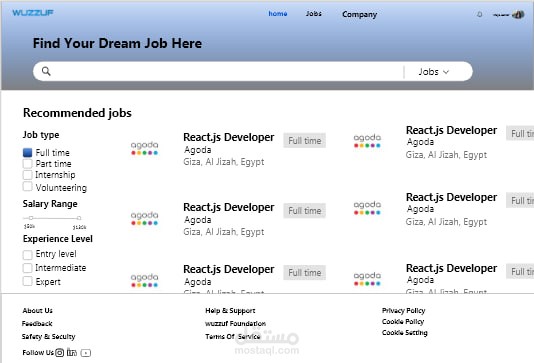Screen dimensions: 534x363
Task: Open the Privacy Policy footer link
Action: coord(404,311)
